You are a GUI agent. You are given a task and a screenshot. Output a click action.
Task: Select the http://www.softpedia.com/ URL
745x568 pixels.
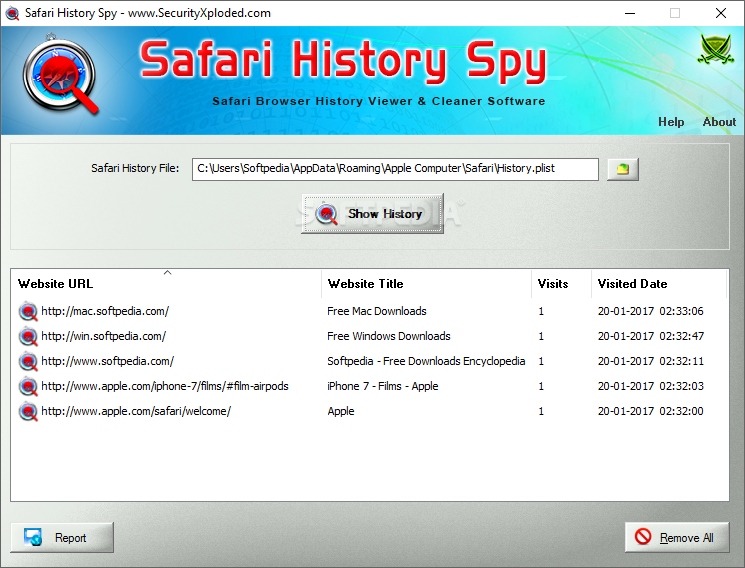click(107, 361)
